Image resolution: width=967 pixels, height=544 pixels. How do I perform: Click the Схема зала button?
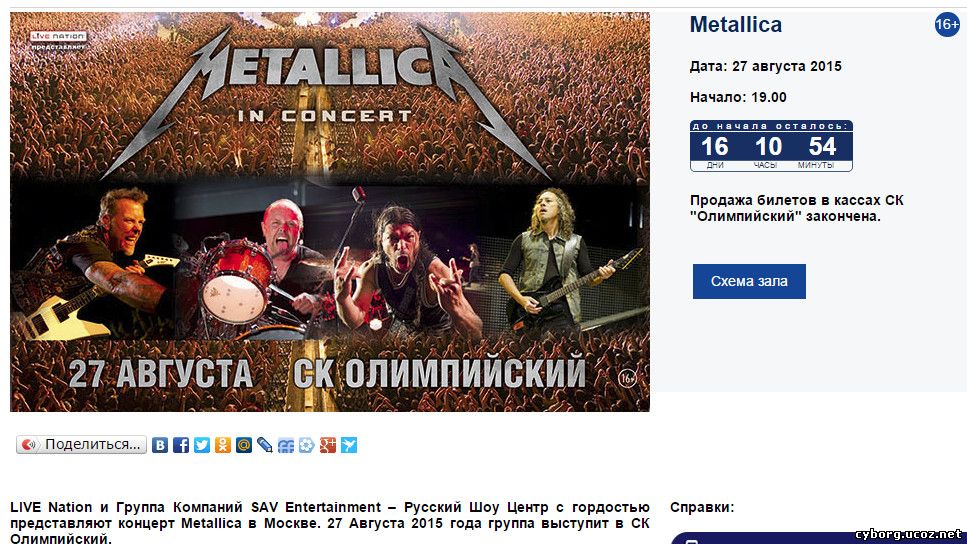coord(749,281)
